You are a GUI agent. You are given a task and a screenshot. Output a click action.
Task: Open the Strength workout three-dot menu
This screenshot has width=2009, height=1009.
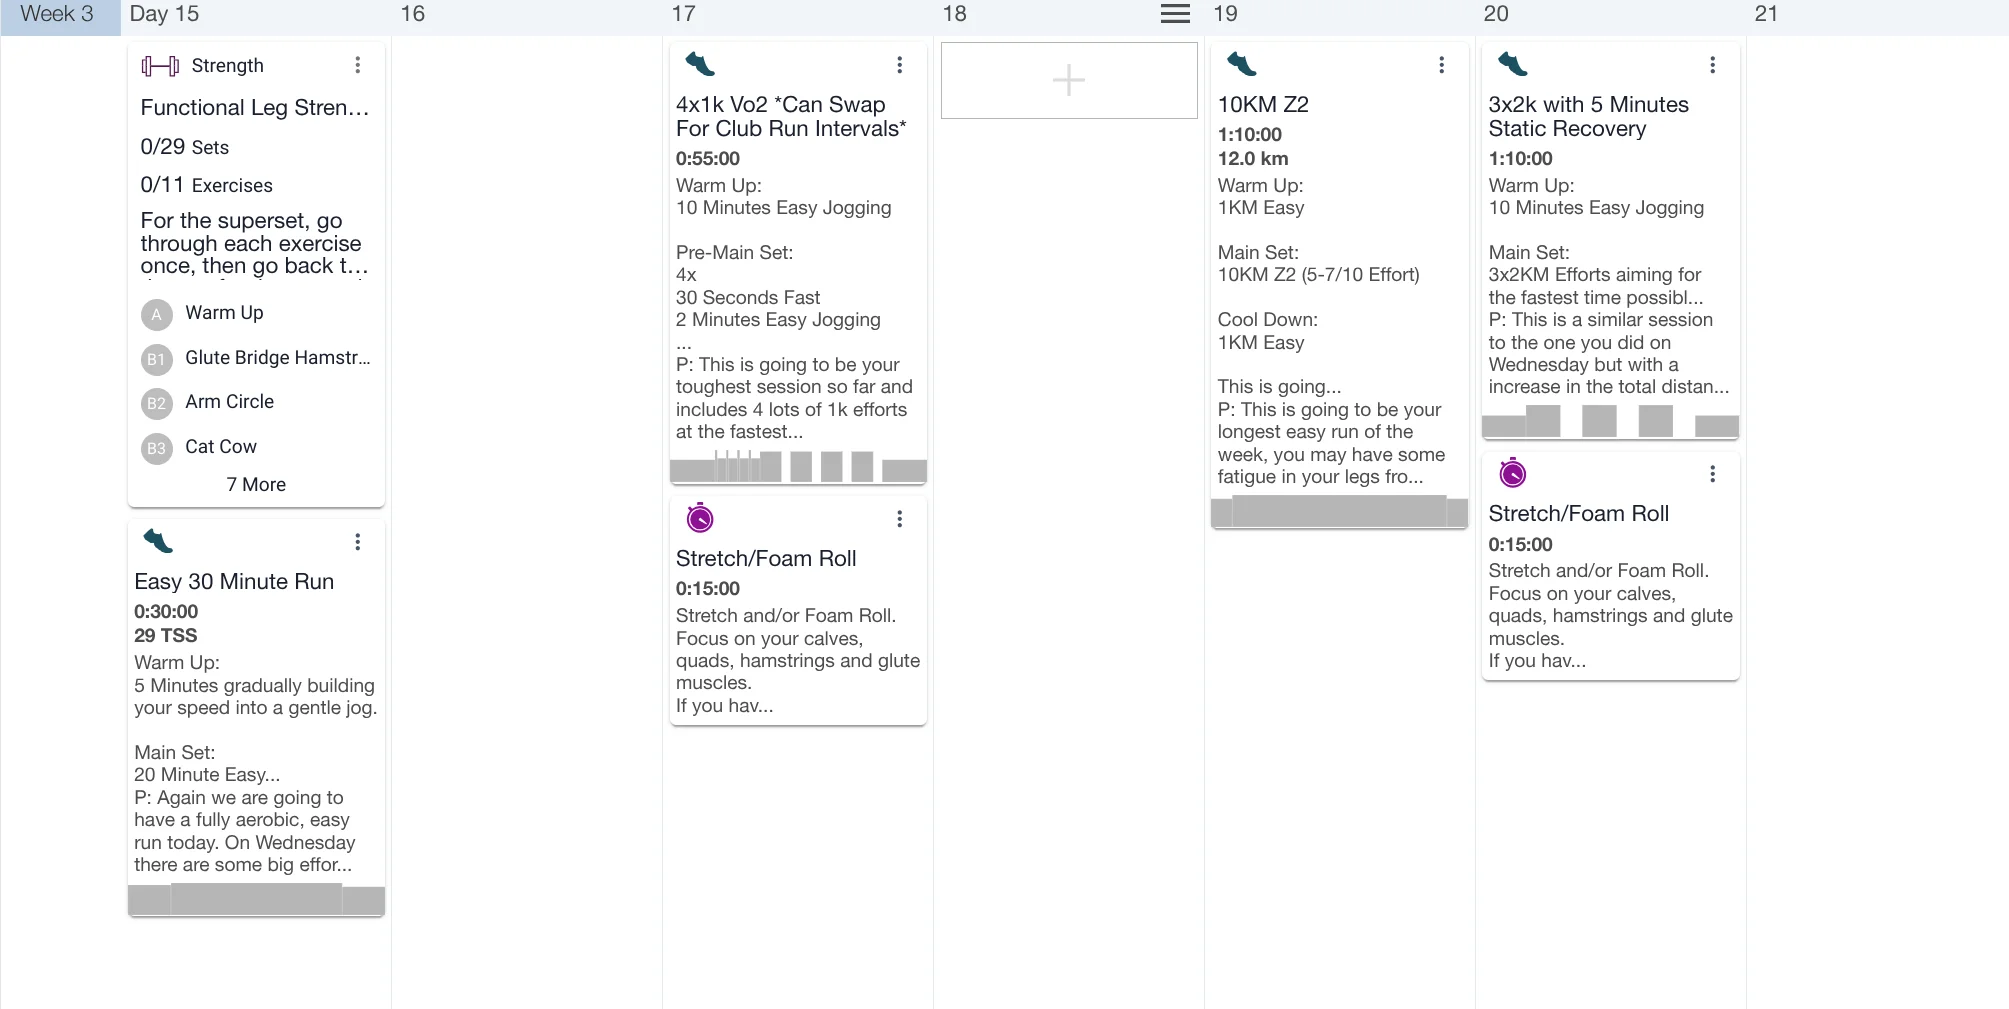click(x=357, y=65)
